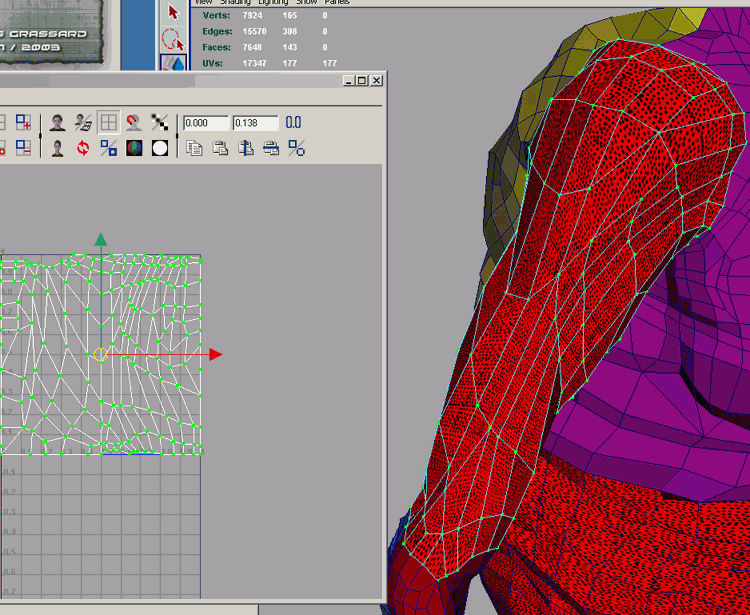
Task: Click the red circular arrows update icon
Action: [x=83, y=148]
